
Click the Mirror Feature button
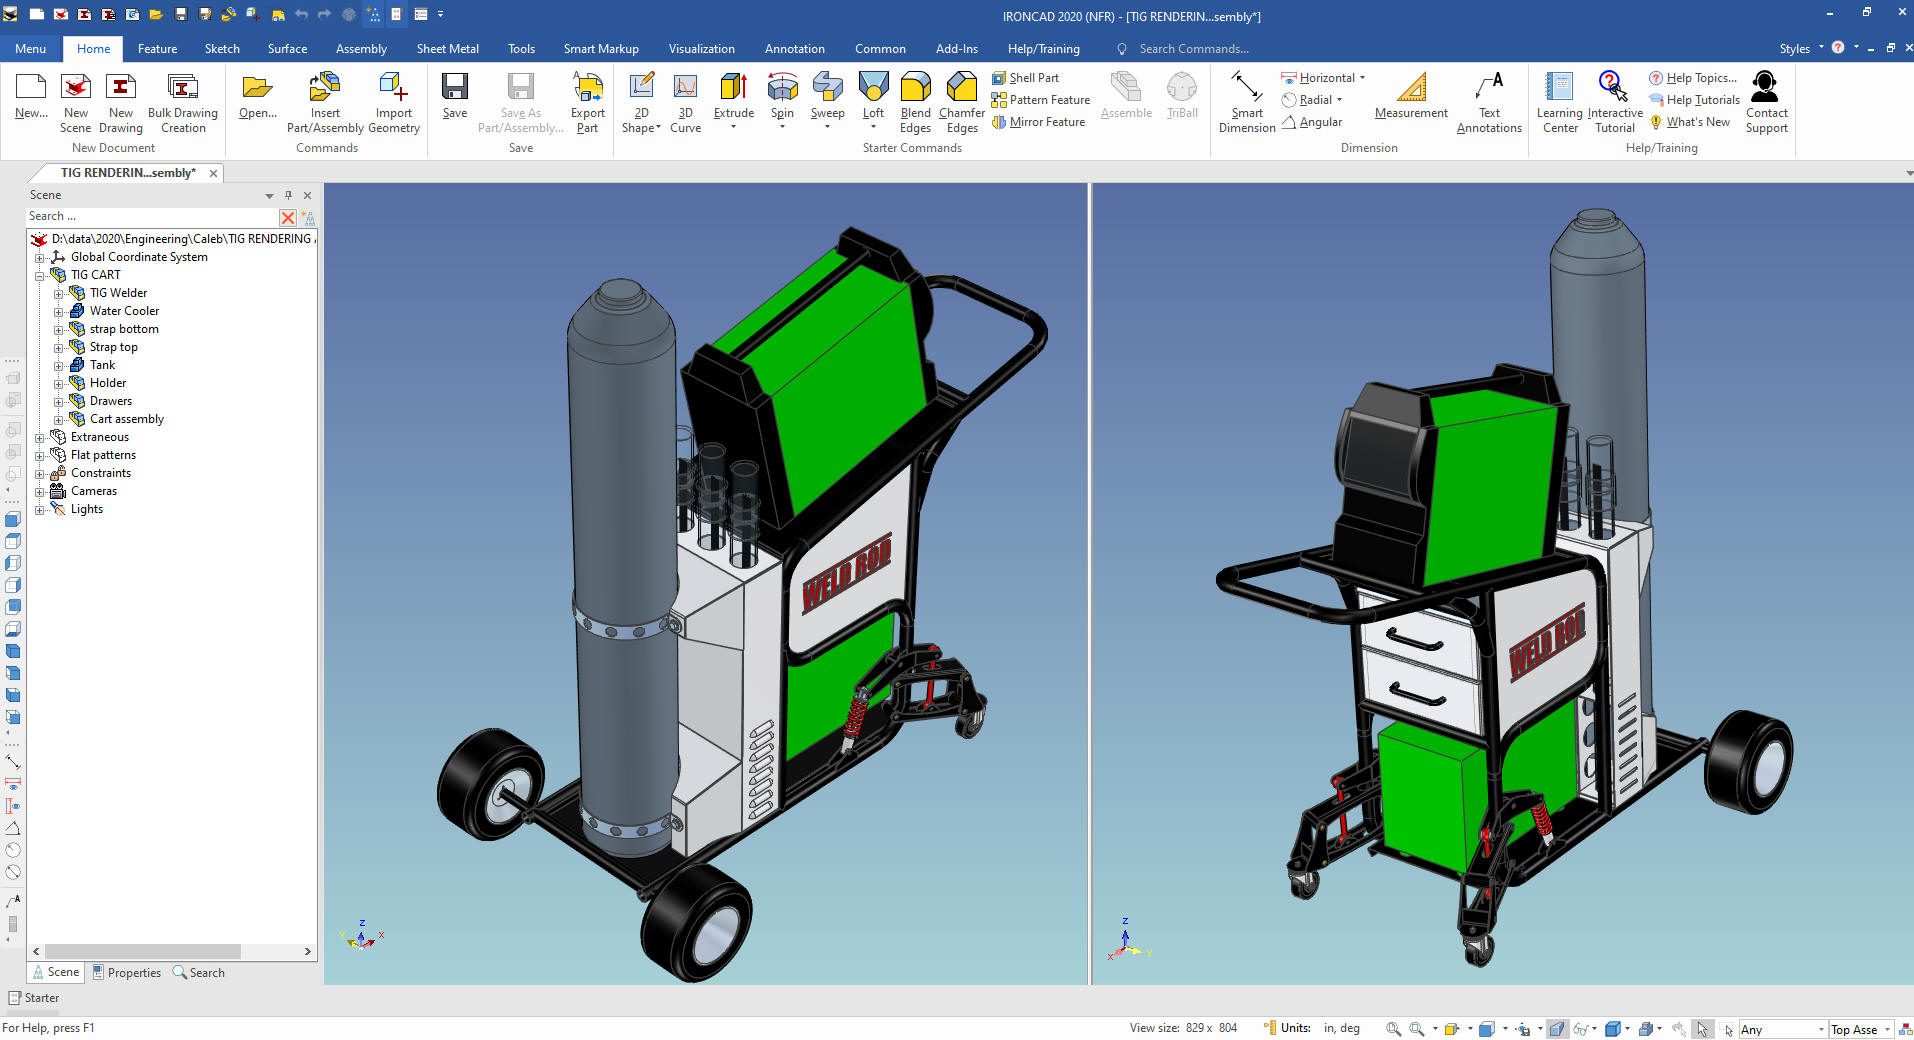1038,122
